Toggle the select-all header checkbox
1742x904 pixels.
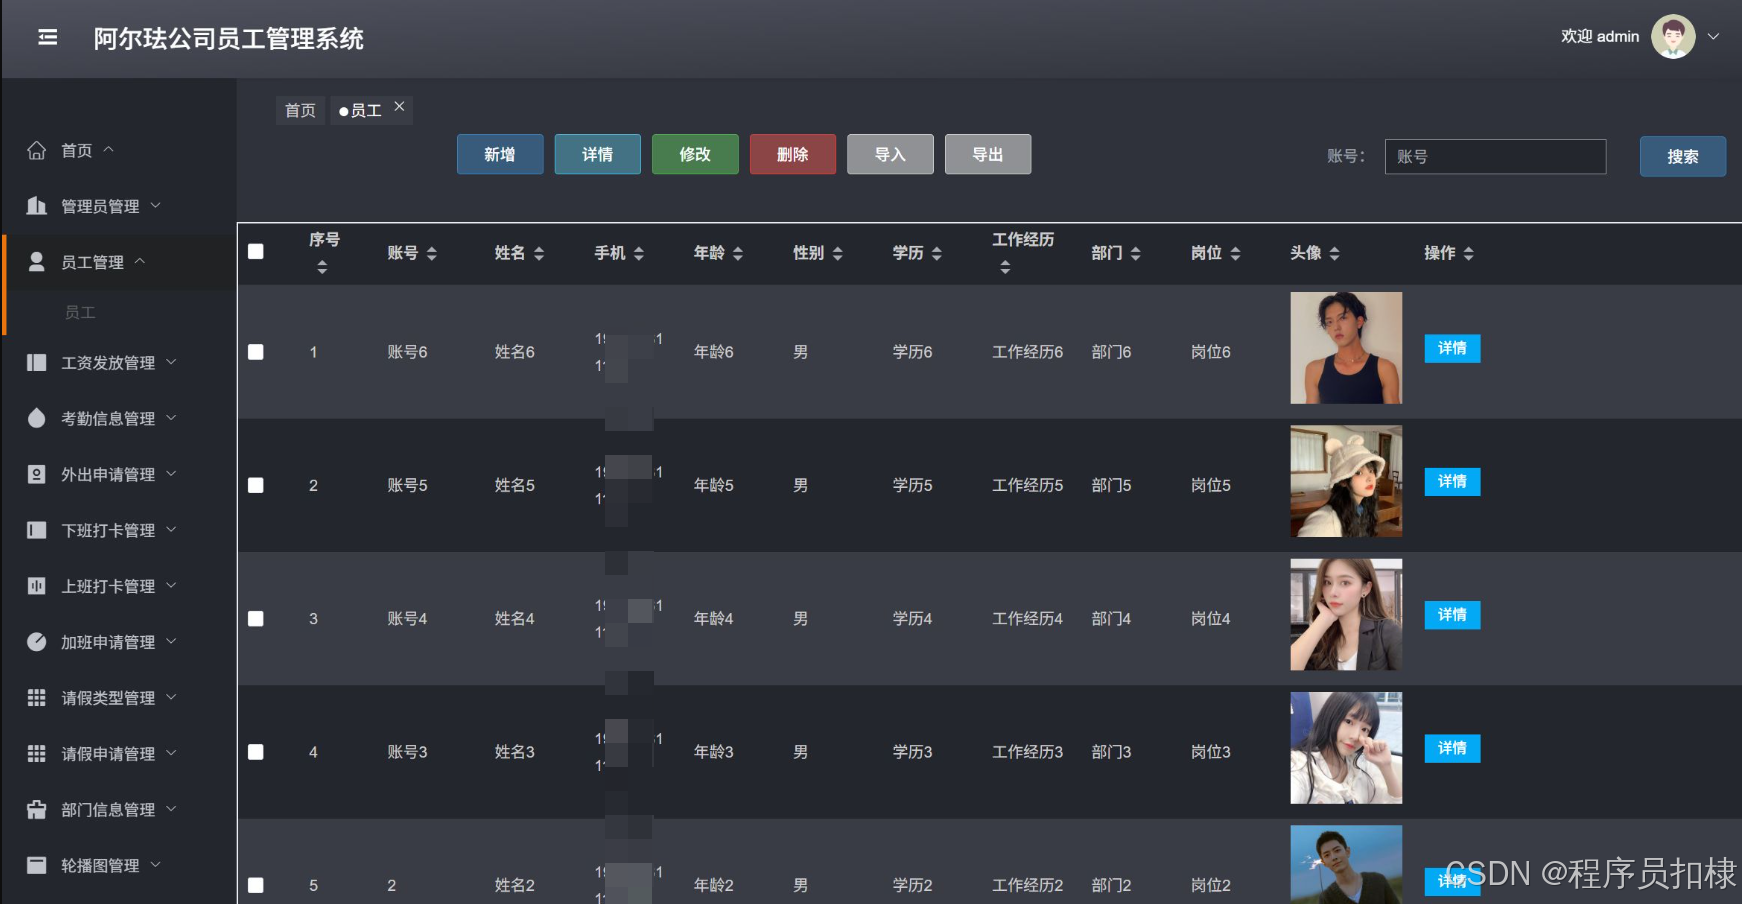click(x=256, y=251)
